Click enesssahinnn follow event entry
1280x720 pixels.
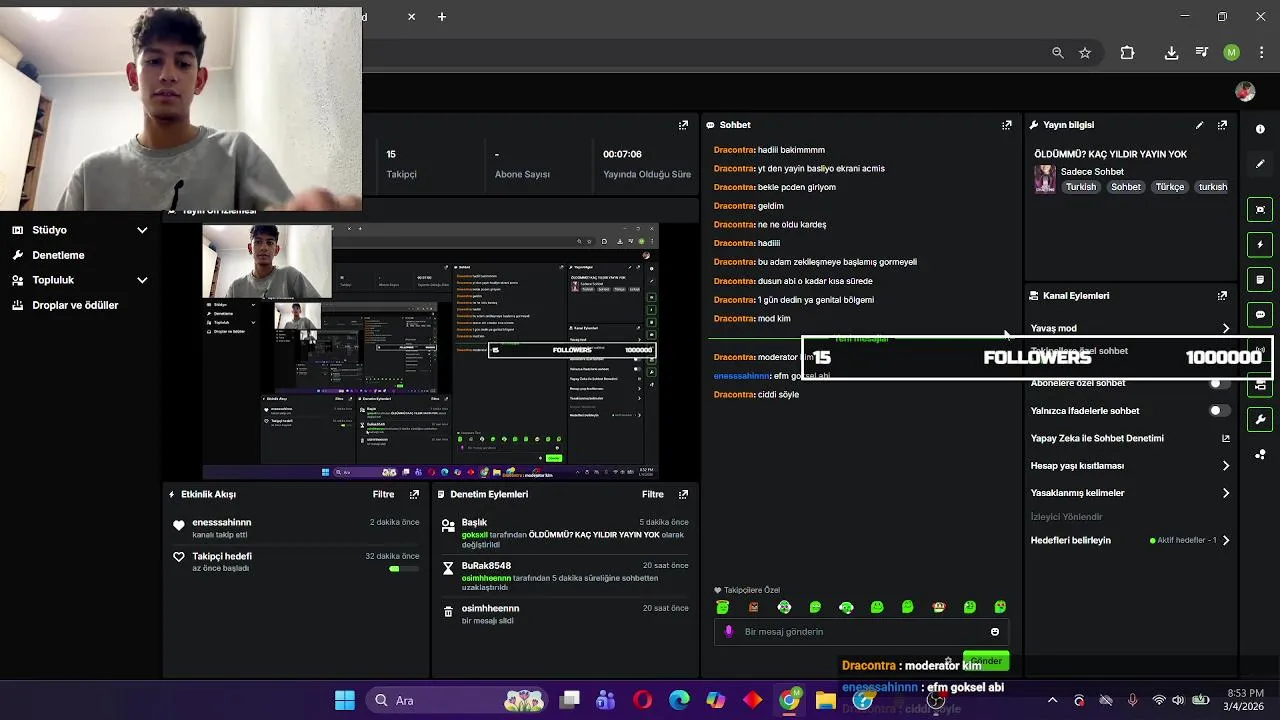(296, 528)
